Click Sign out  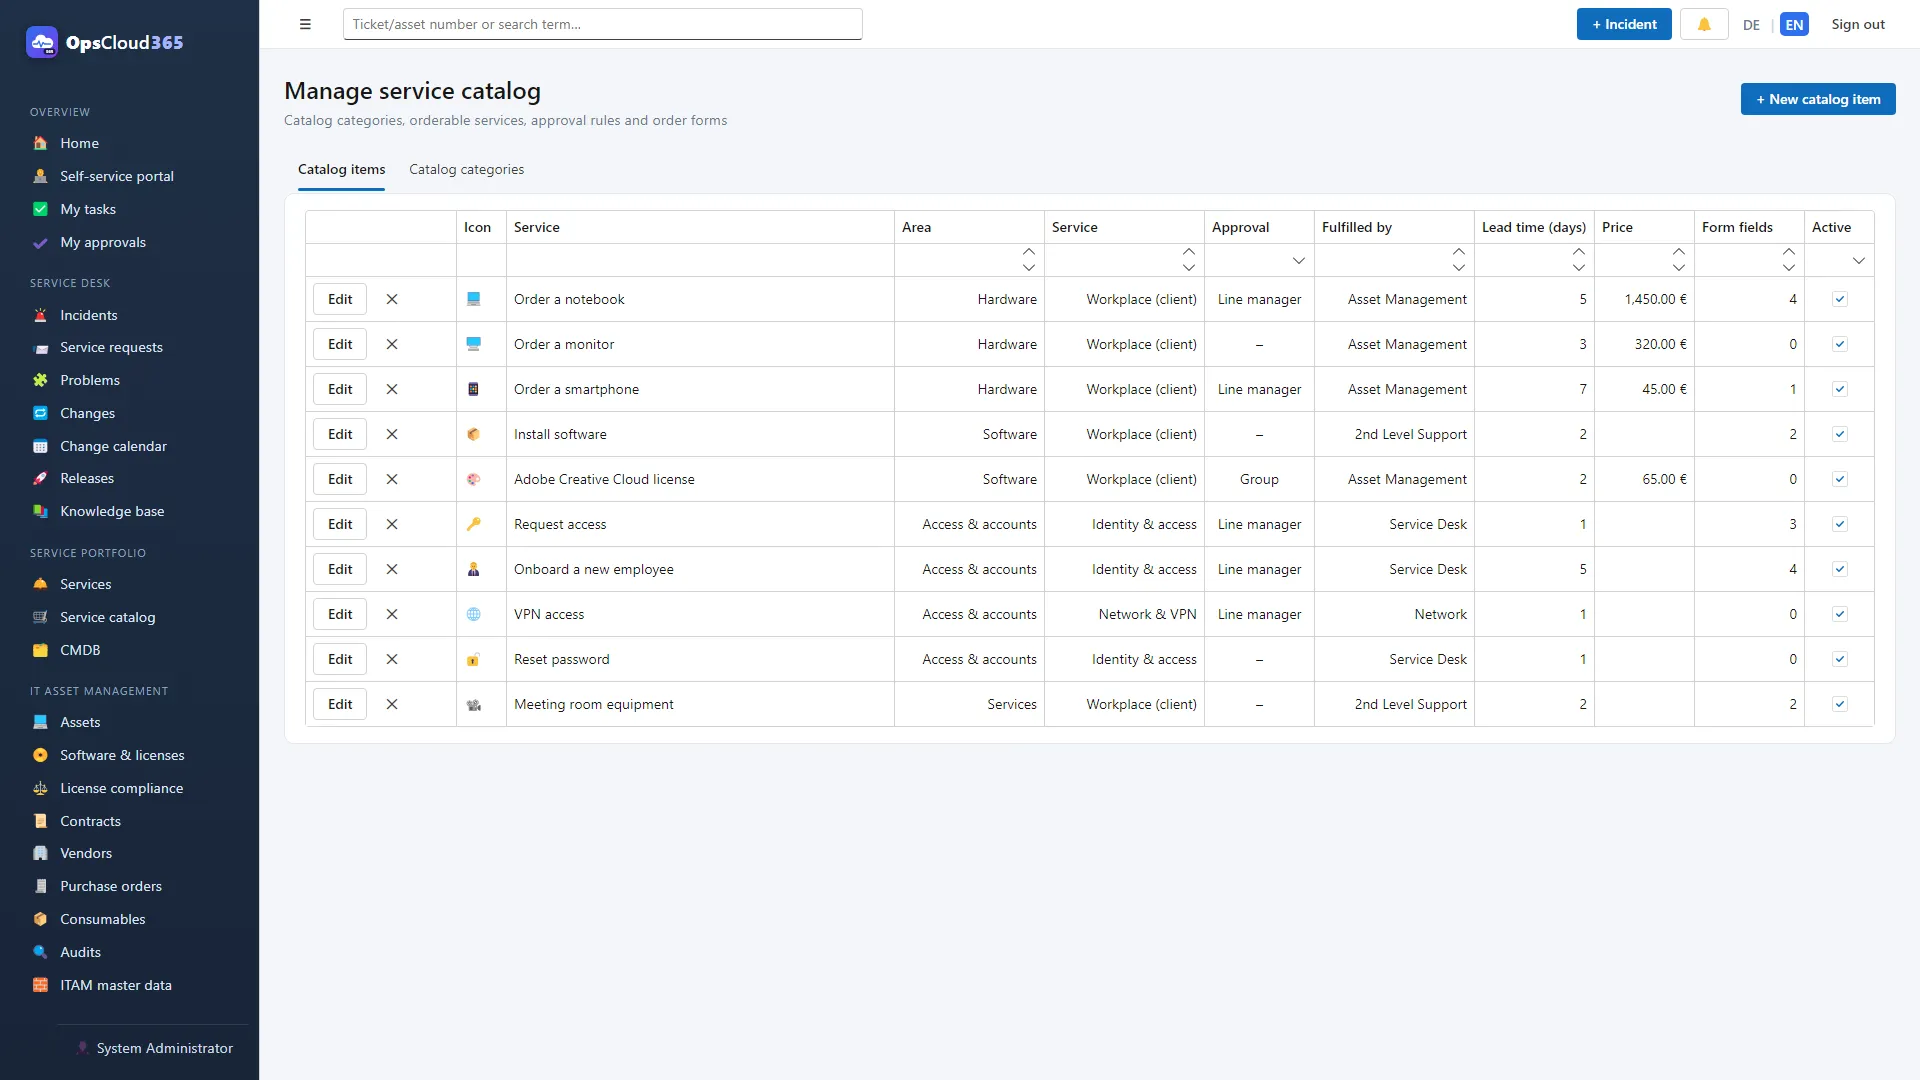coord(1858,24)
